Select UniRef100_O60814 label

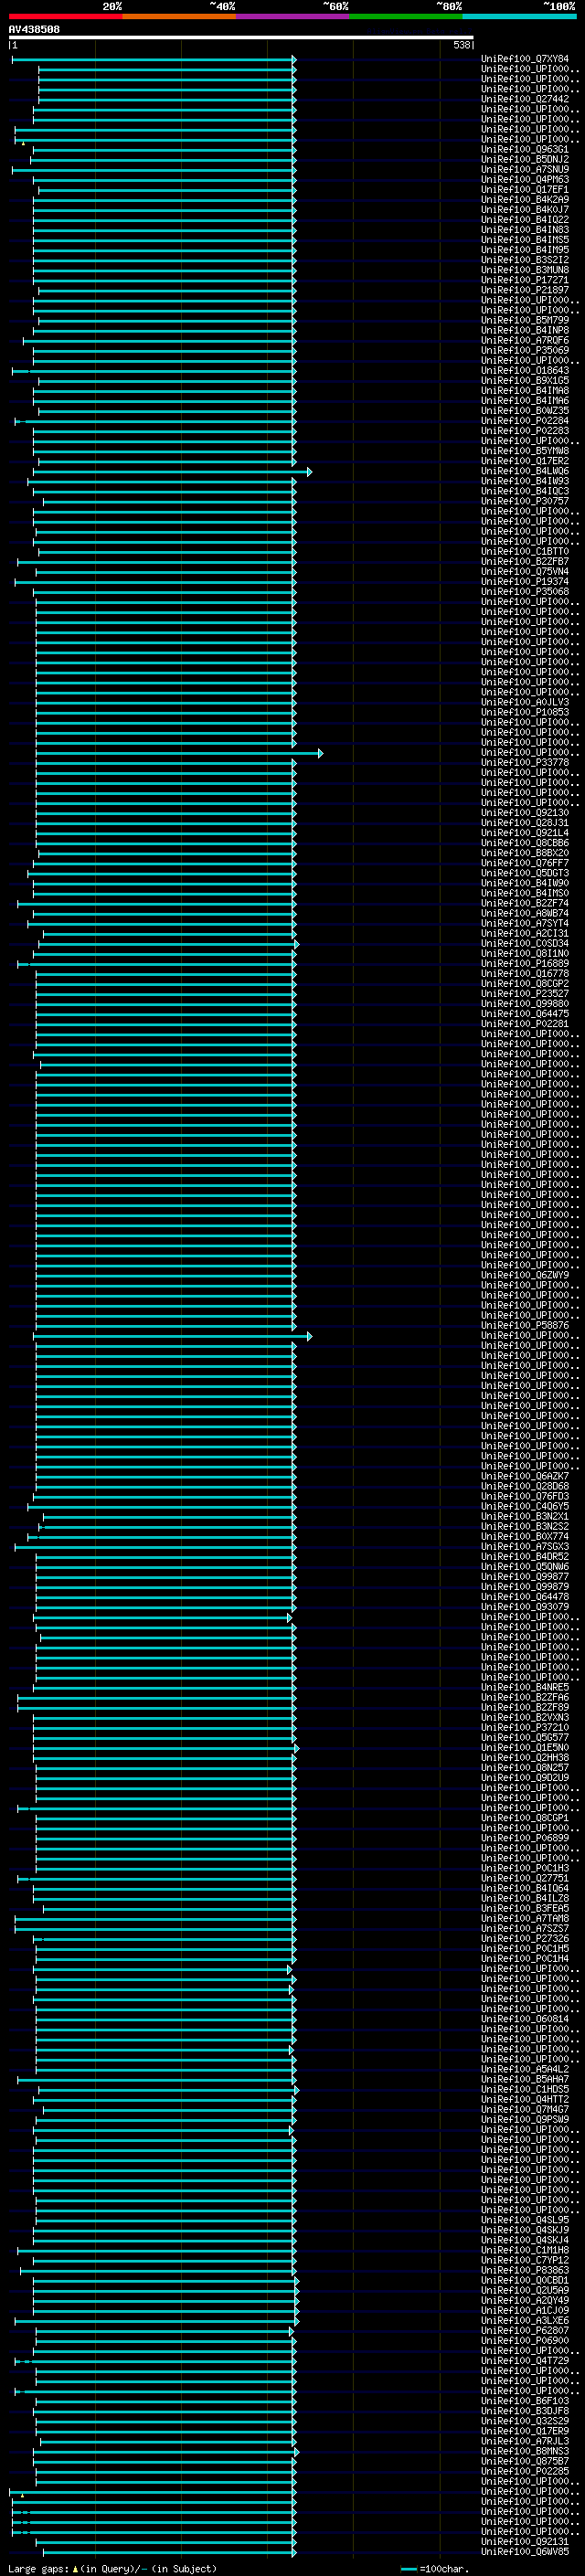pyautogui.click(x=525, y=2019)
